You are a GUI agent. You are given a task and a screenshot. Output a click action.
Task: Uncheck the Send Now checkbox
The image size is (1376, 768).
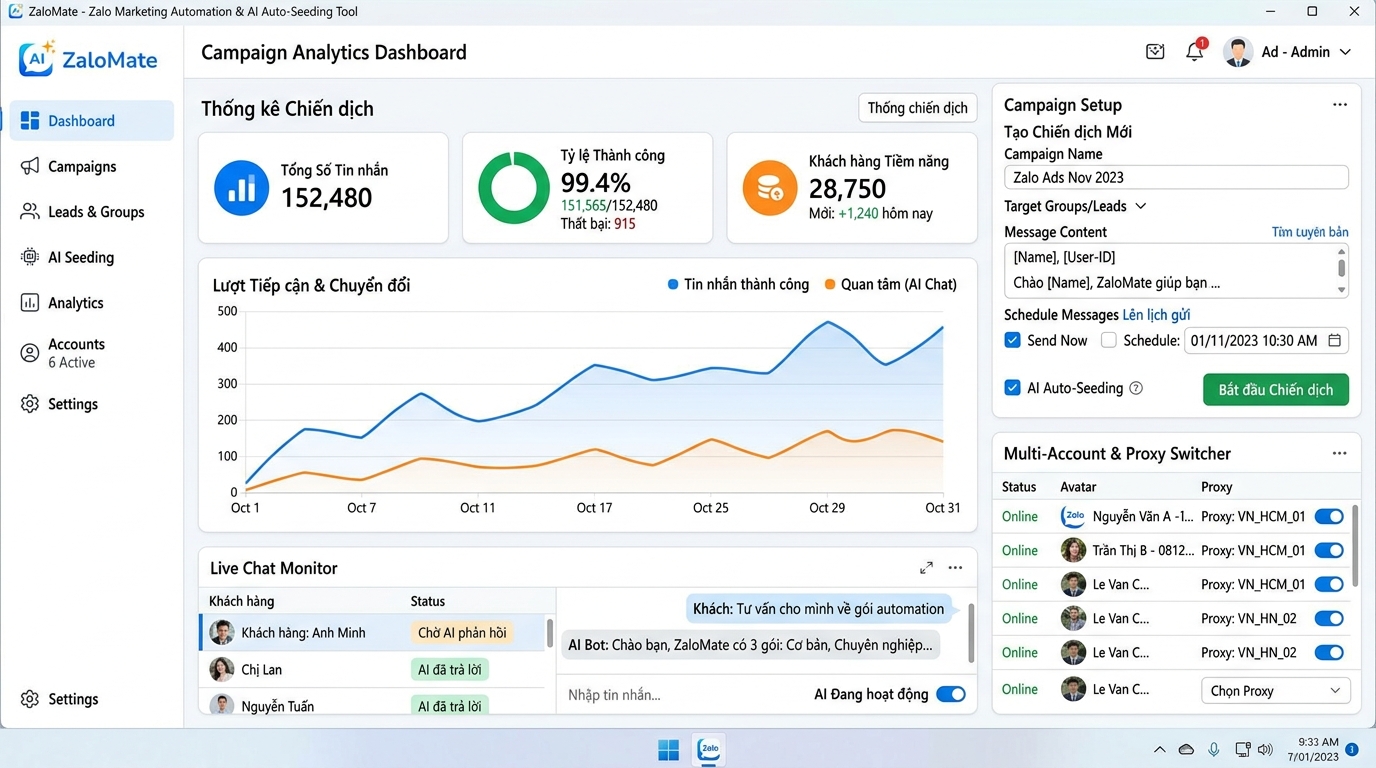tap(1012, 340)
